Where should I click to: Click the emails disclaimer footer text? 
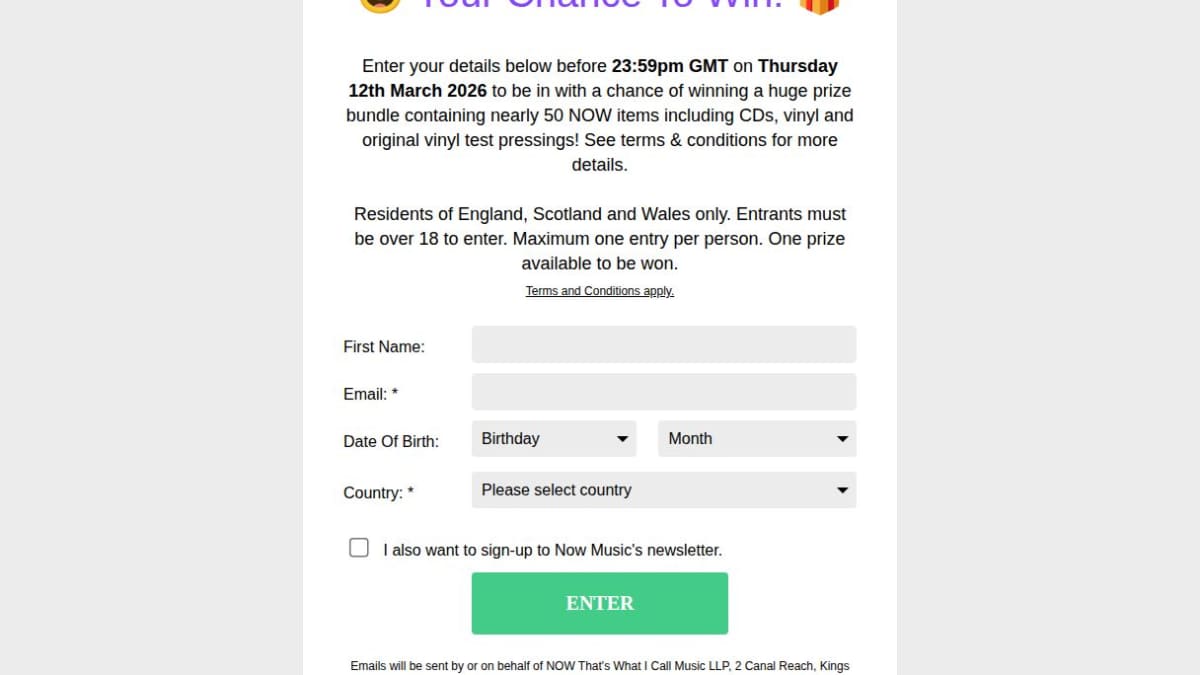click(x=600, y=666)
